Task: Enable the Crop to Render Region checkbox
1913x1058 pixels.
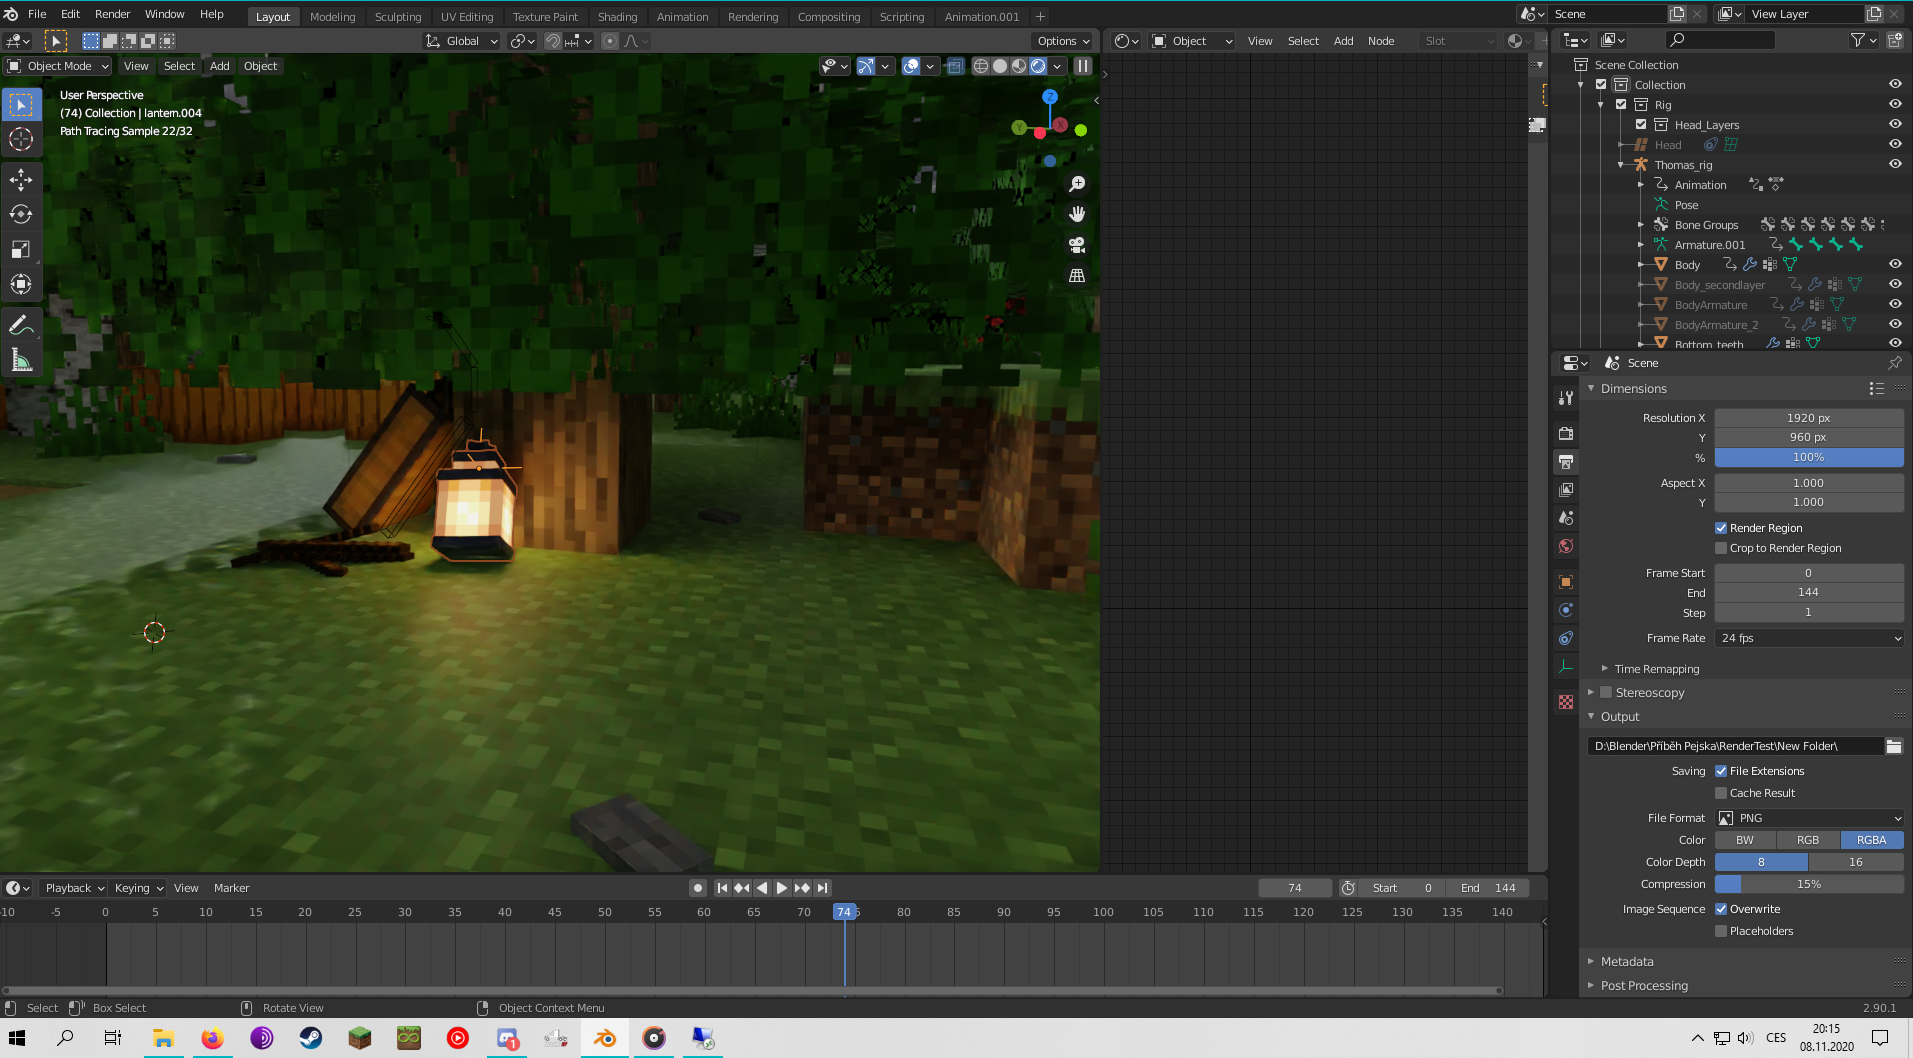Action: 1721,548
